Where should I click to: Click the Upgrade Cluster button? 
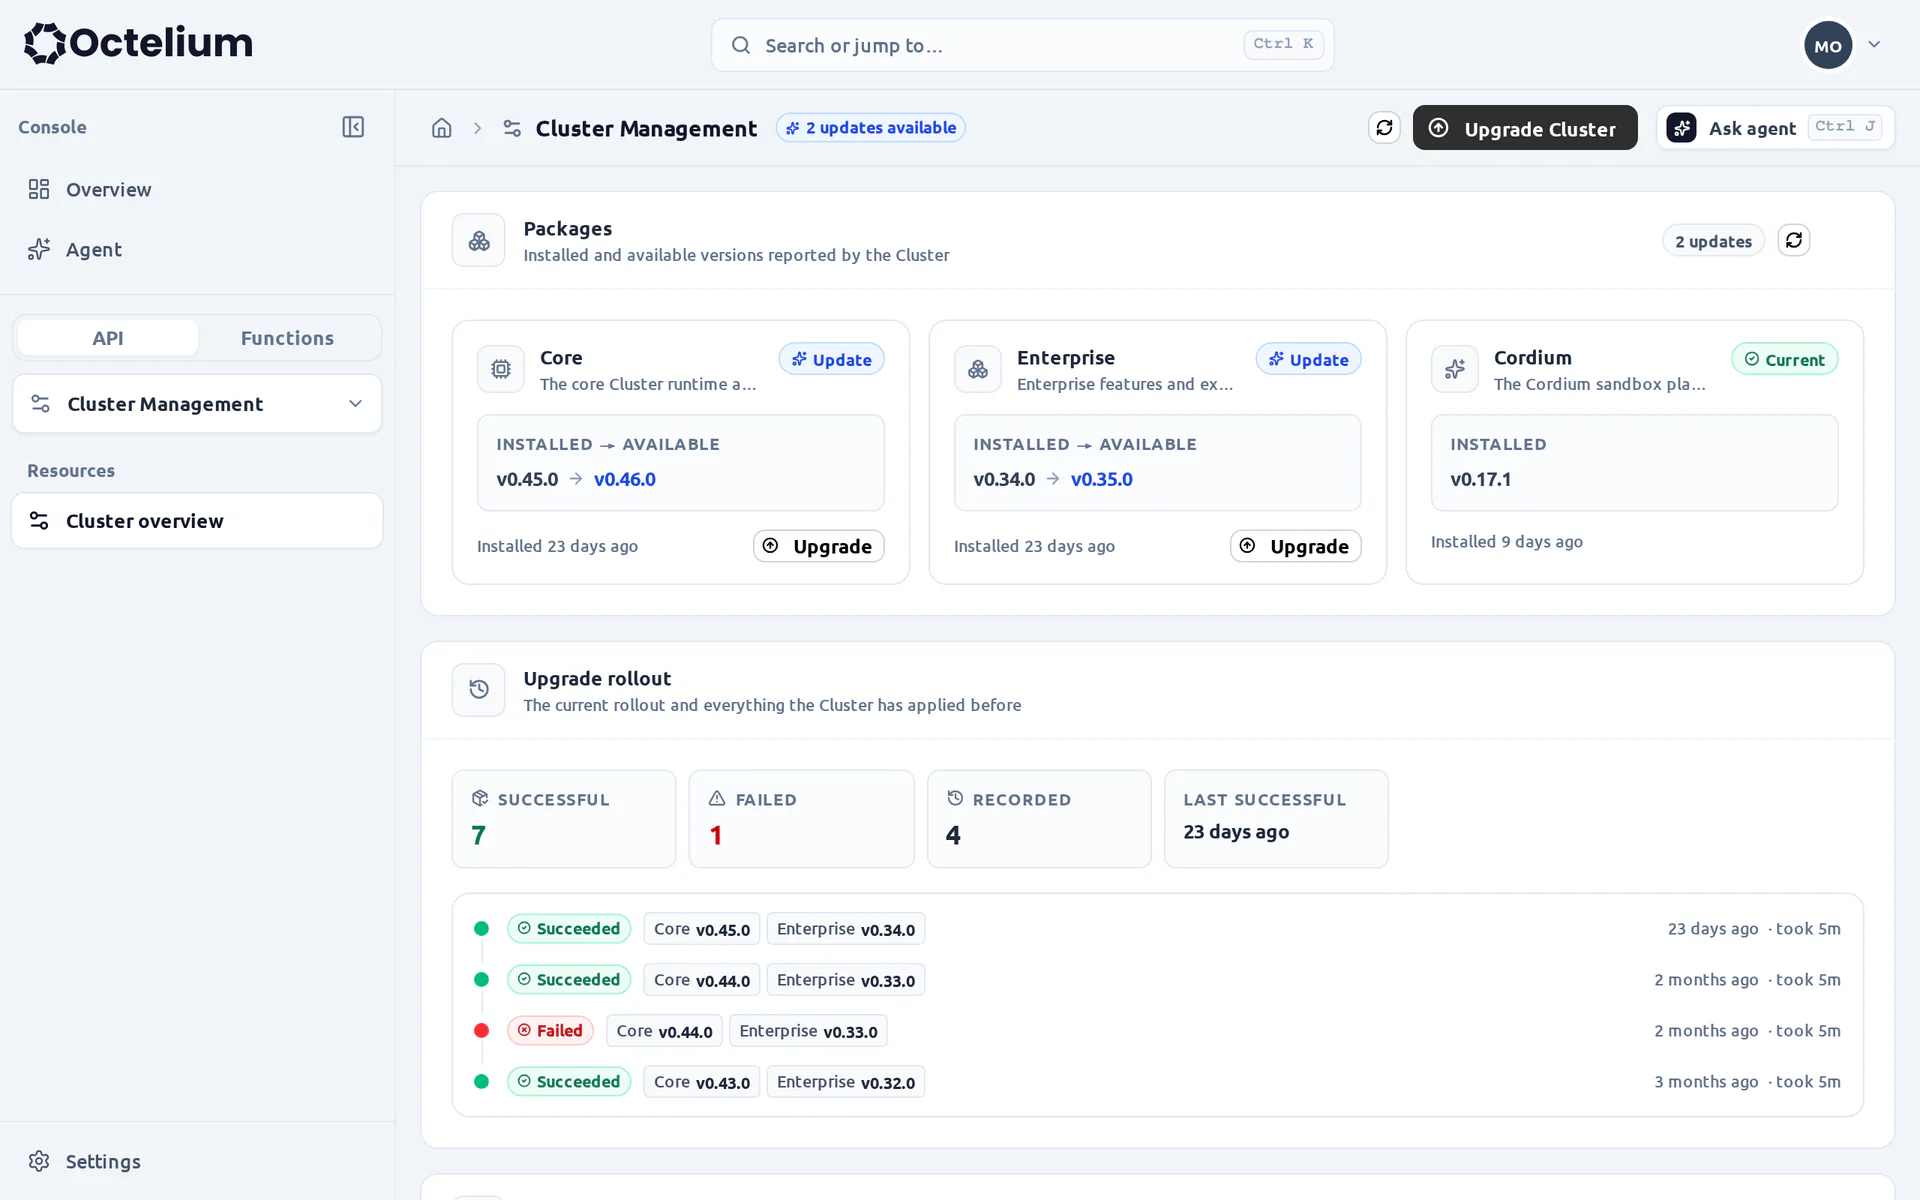coord(1525,128)
